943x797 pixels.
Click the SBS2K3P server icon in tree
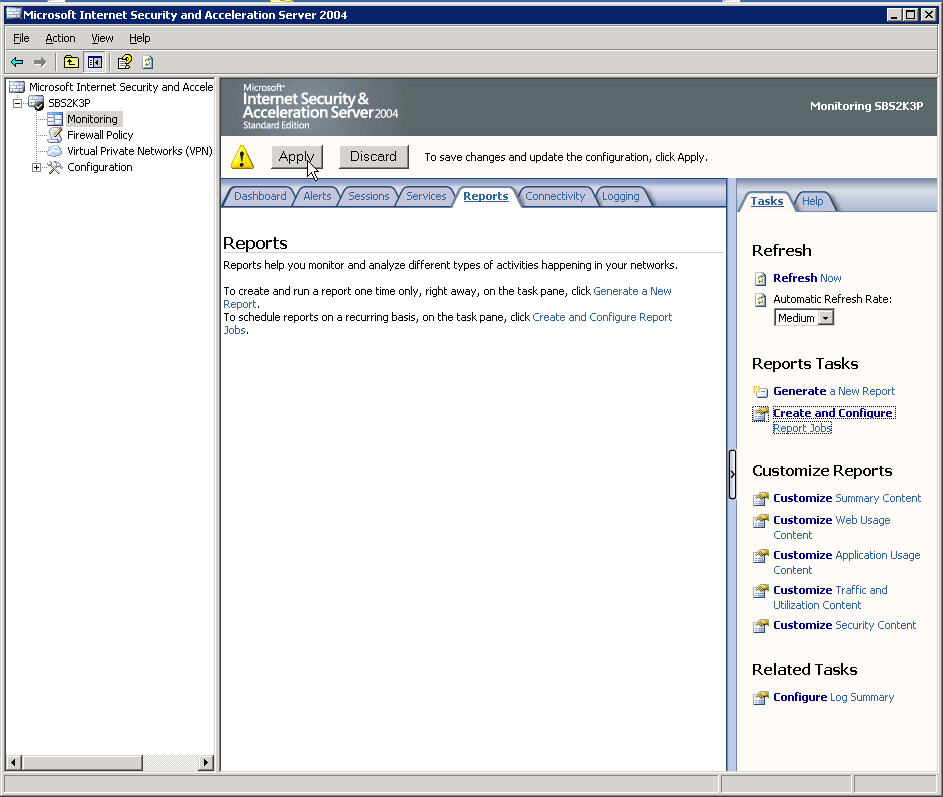click(36, 103)
